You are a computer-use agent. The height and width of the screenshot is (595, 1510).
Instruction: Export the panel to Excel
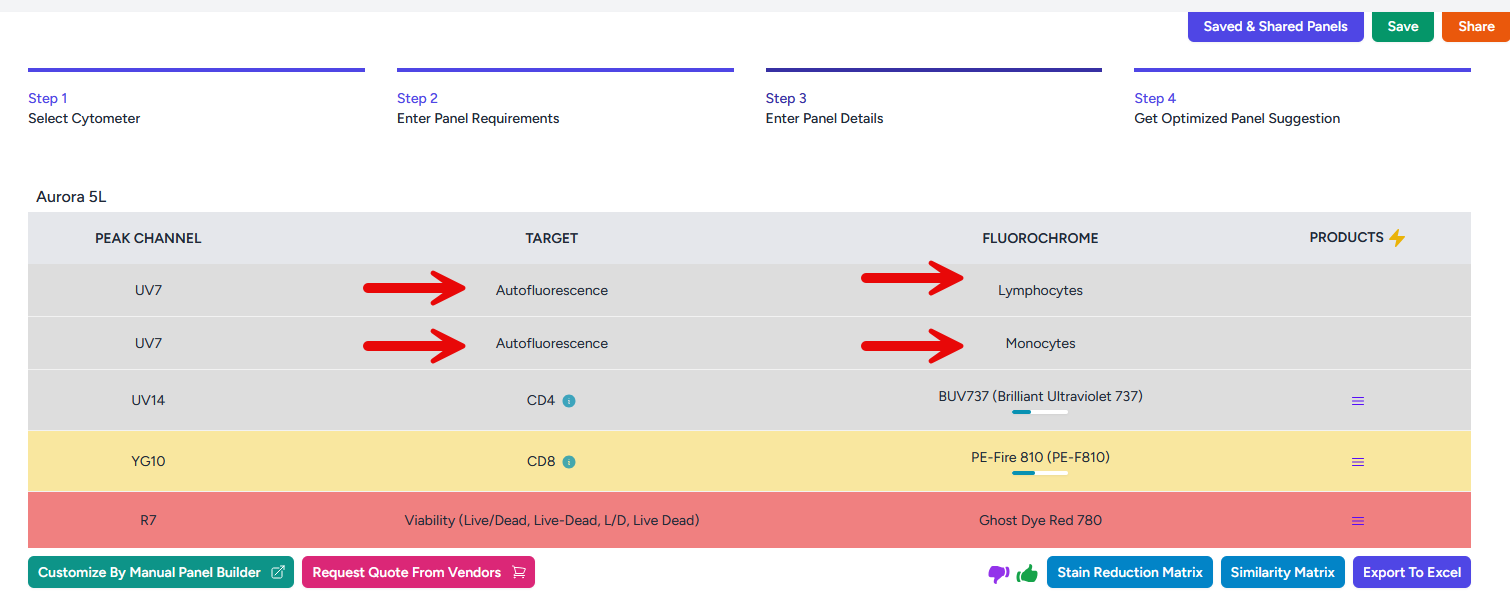coord(1411,573)
